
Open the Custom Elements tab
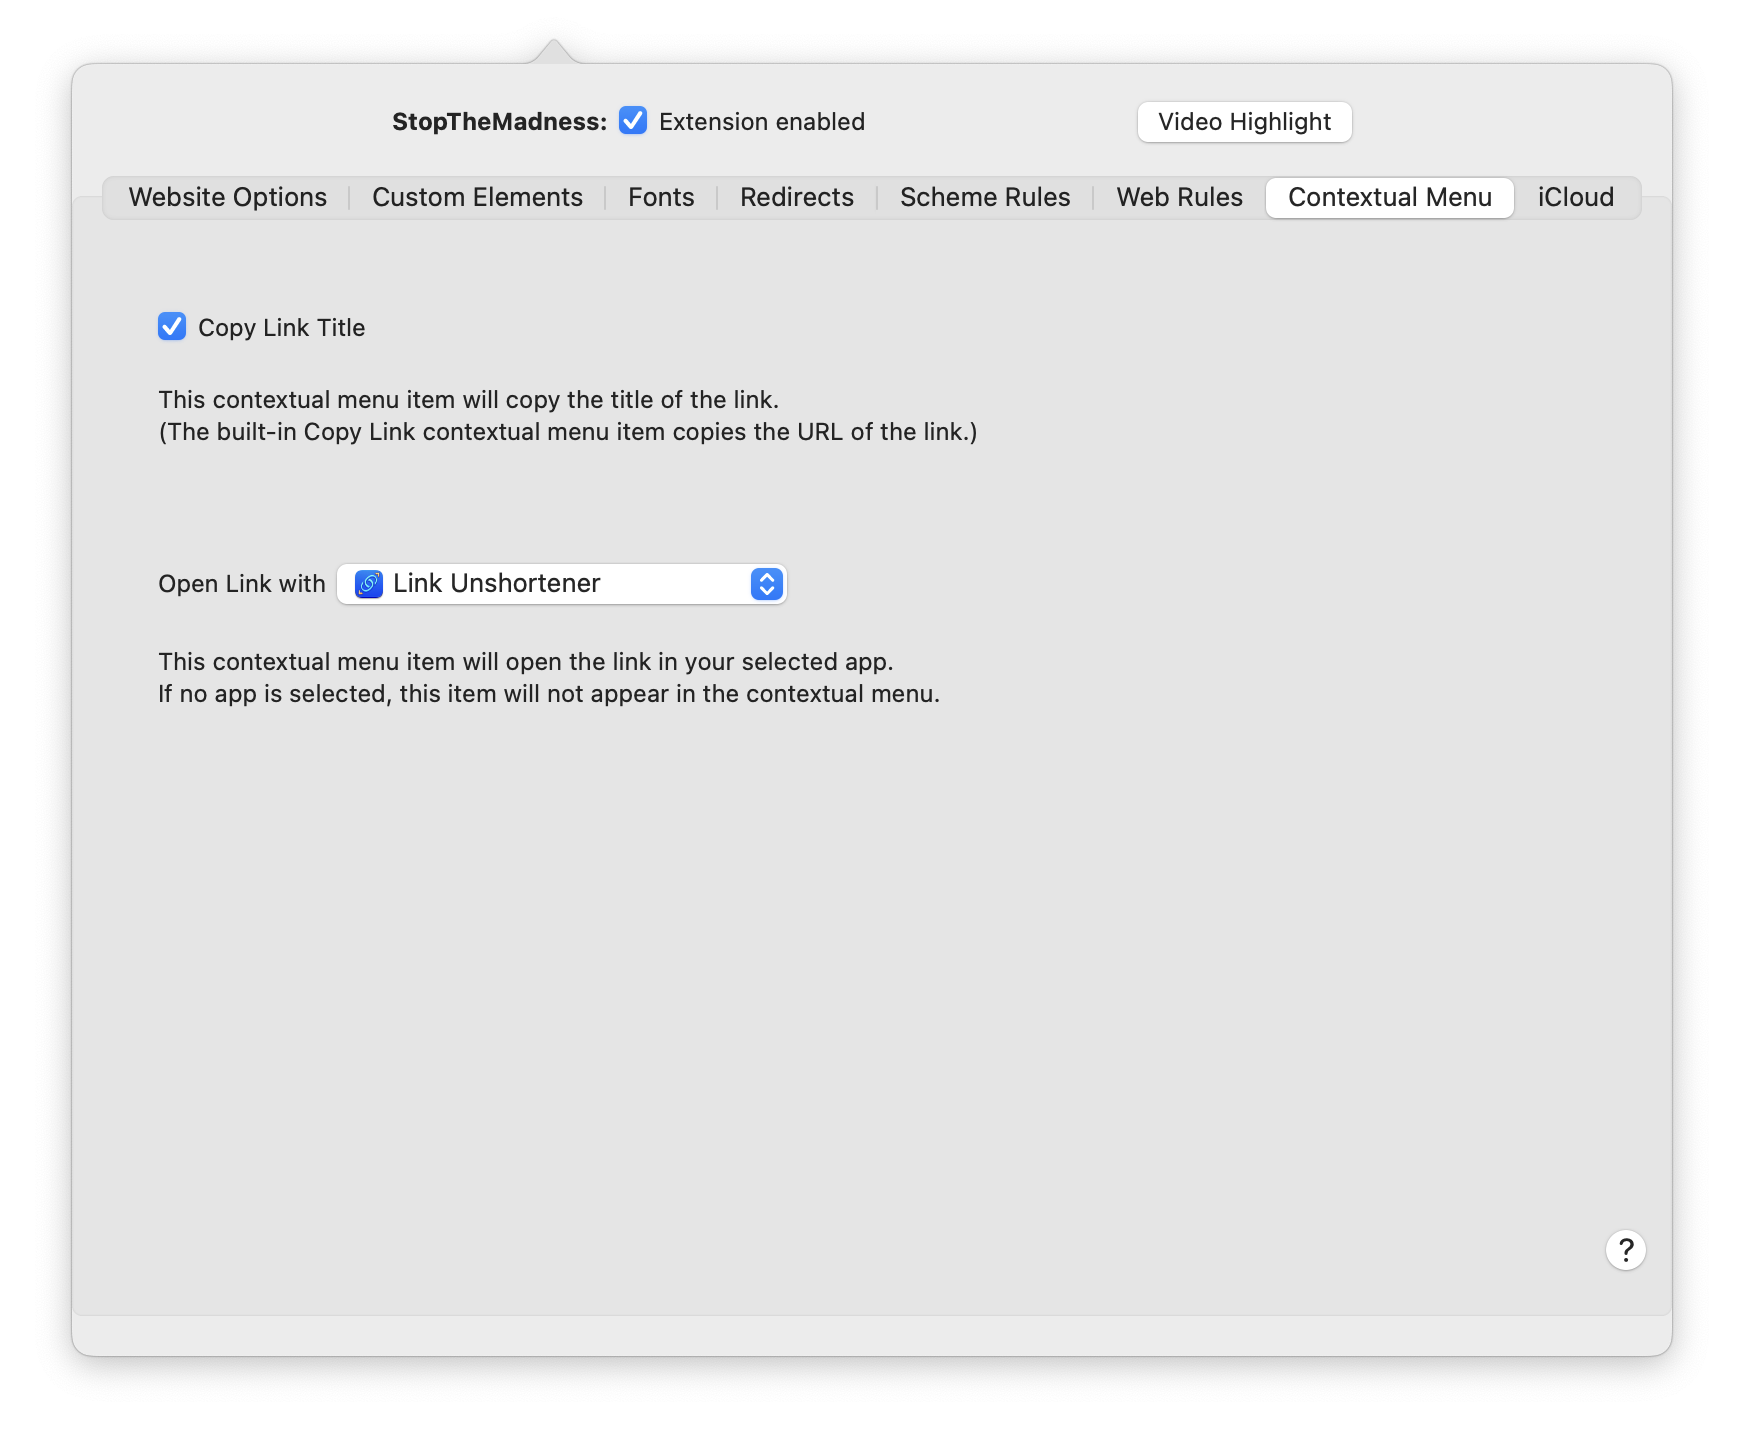pyautogui.click(x=477, y=198)
